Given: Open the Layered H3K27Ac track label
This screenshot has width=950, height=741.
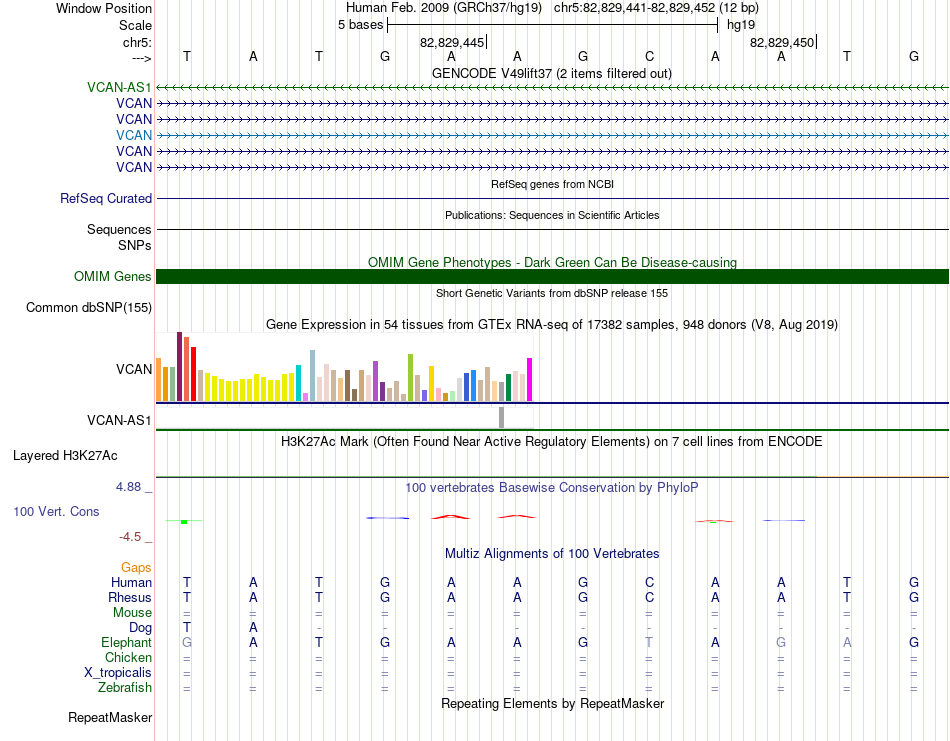Looking at the screenshot, I should click(65, 456).
